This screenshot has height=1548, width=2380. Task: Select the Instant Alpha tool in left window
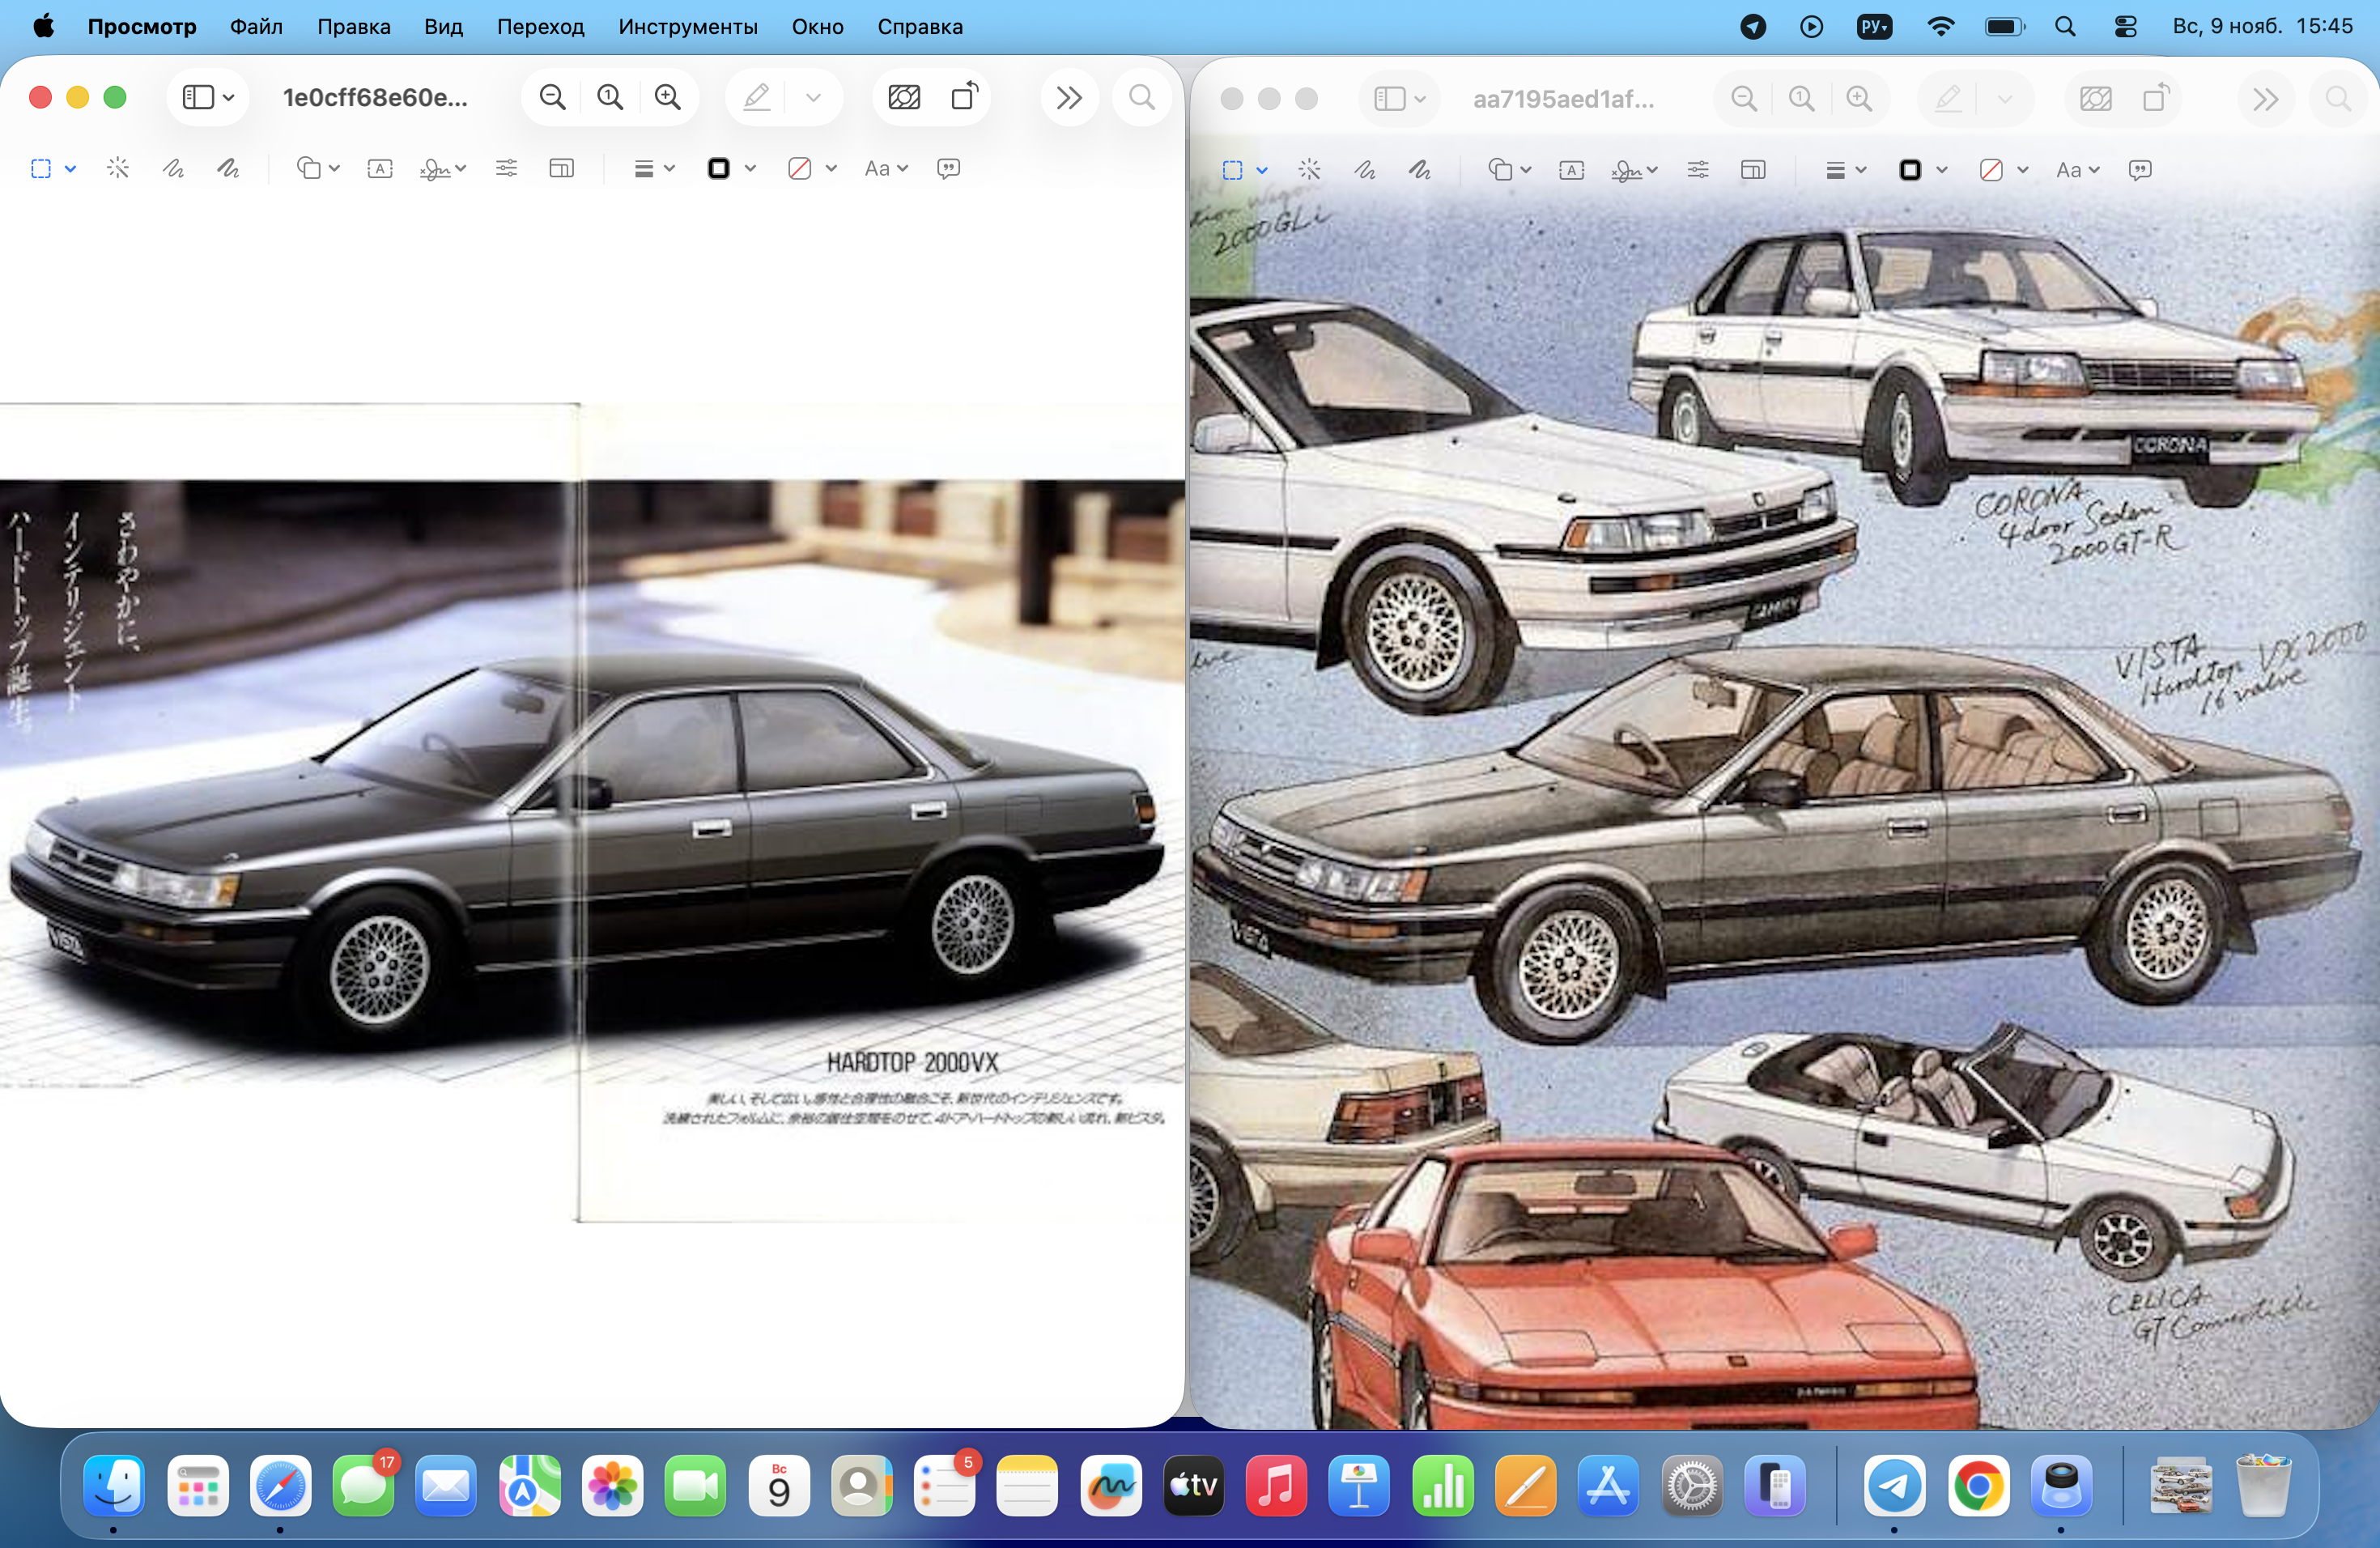tap(118, 168)
